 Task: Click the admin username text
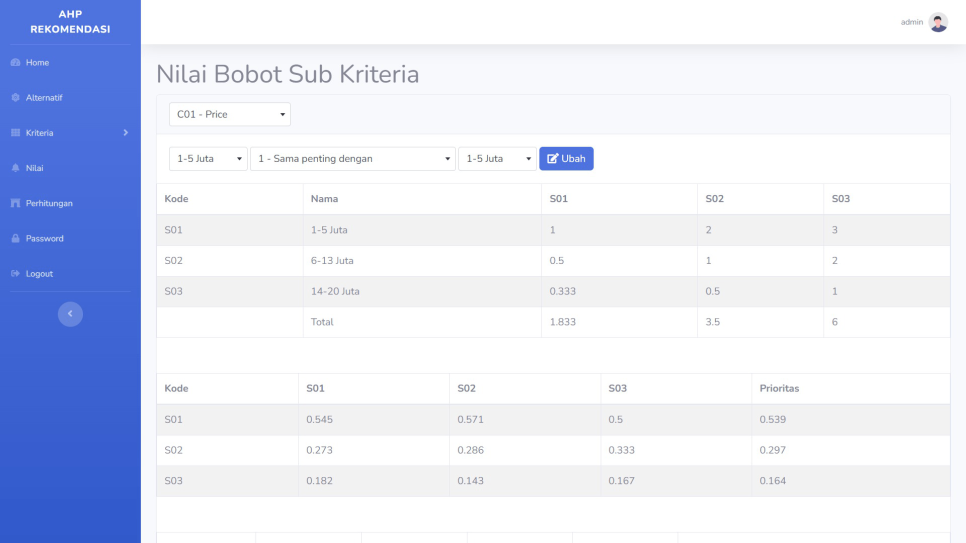(912, 22)
